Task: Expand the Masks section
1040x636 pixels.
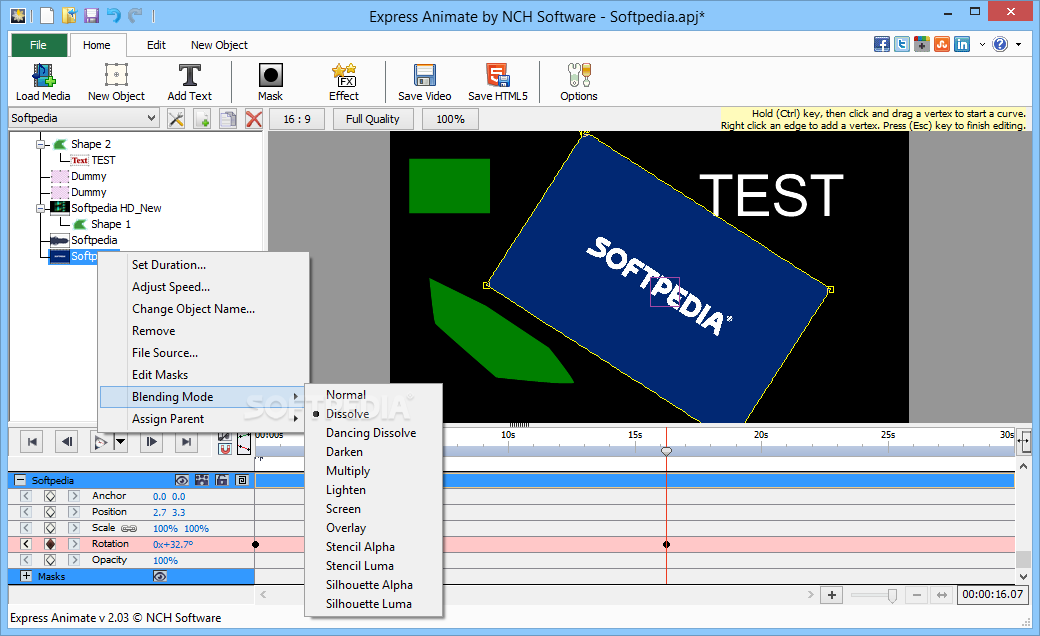Action: [26, 576]
